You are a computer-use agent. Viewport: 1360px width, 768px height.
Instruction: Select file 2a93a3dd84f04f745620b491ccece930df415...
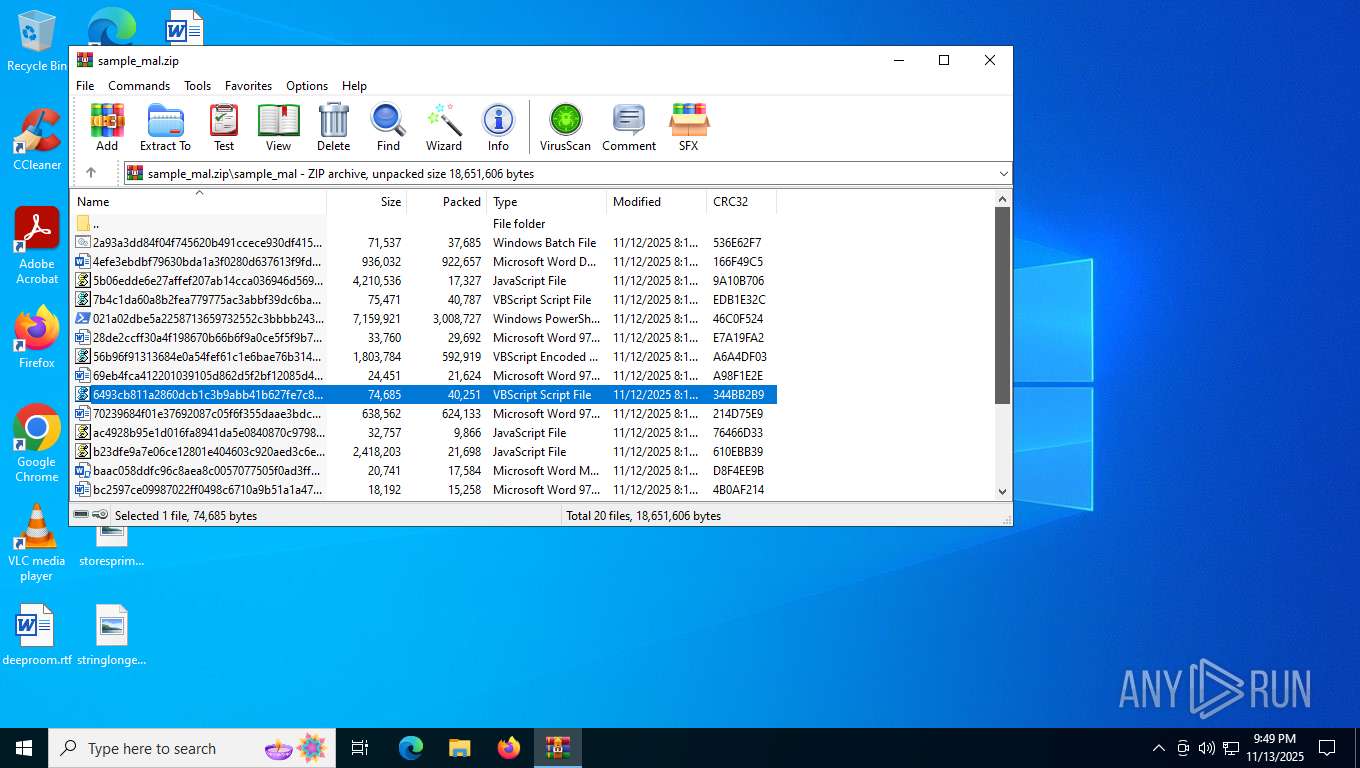tap(424, 243)
